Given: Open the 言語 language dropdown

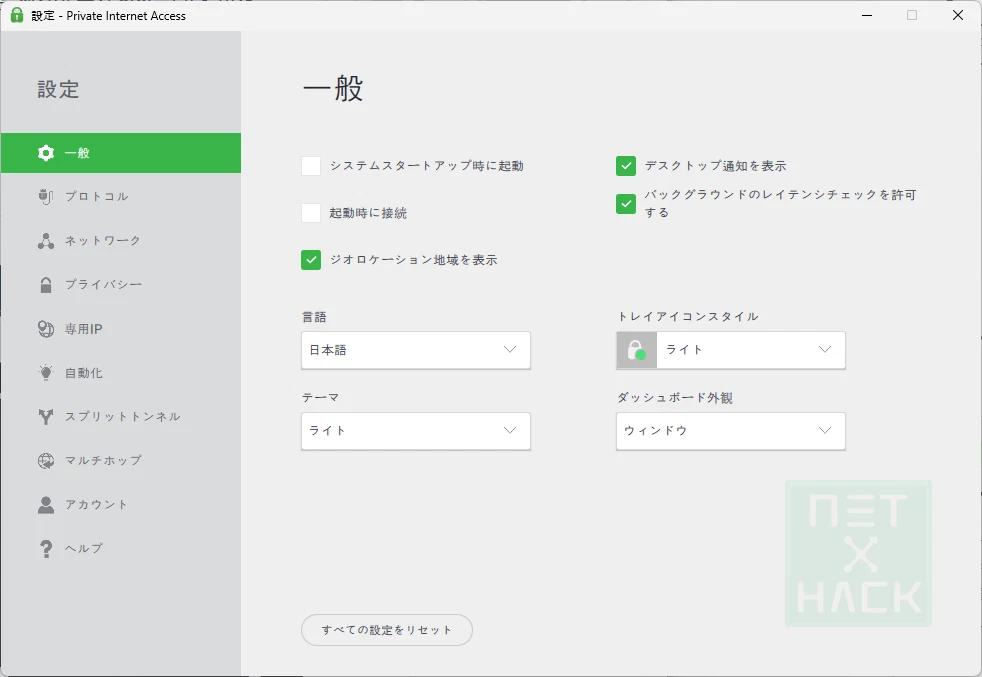Looking at the screenshot, I should point(415,350).
